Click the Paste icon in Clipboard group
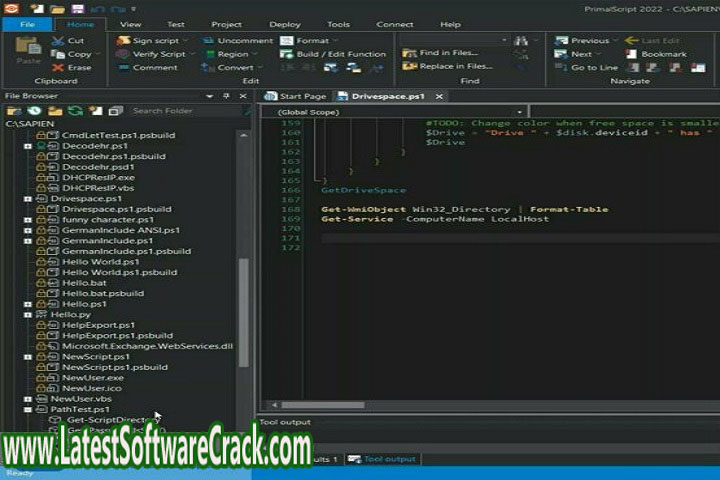 click(x=27, y=48)
